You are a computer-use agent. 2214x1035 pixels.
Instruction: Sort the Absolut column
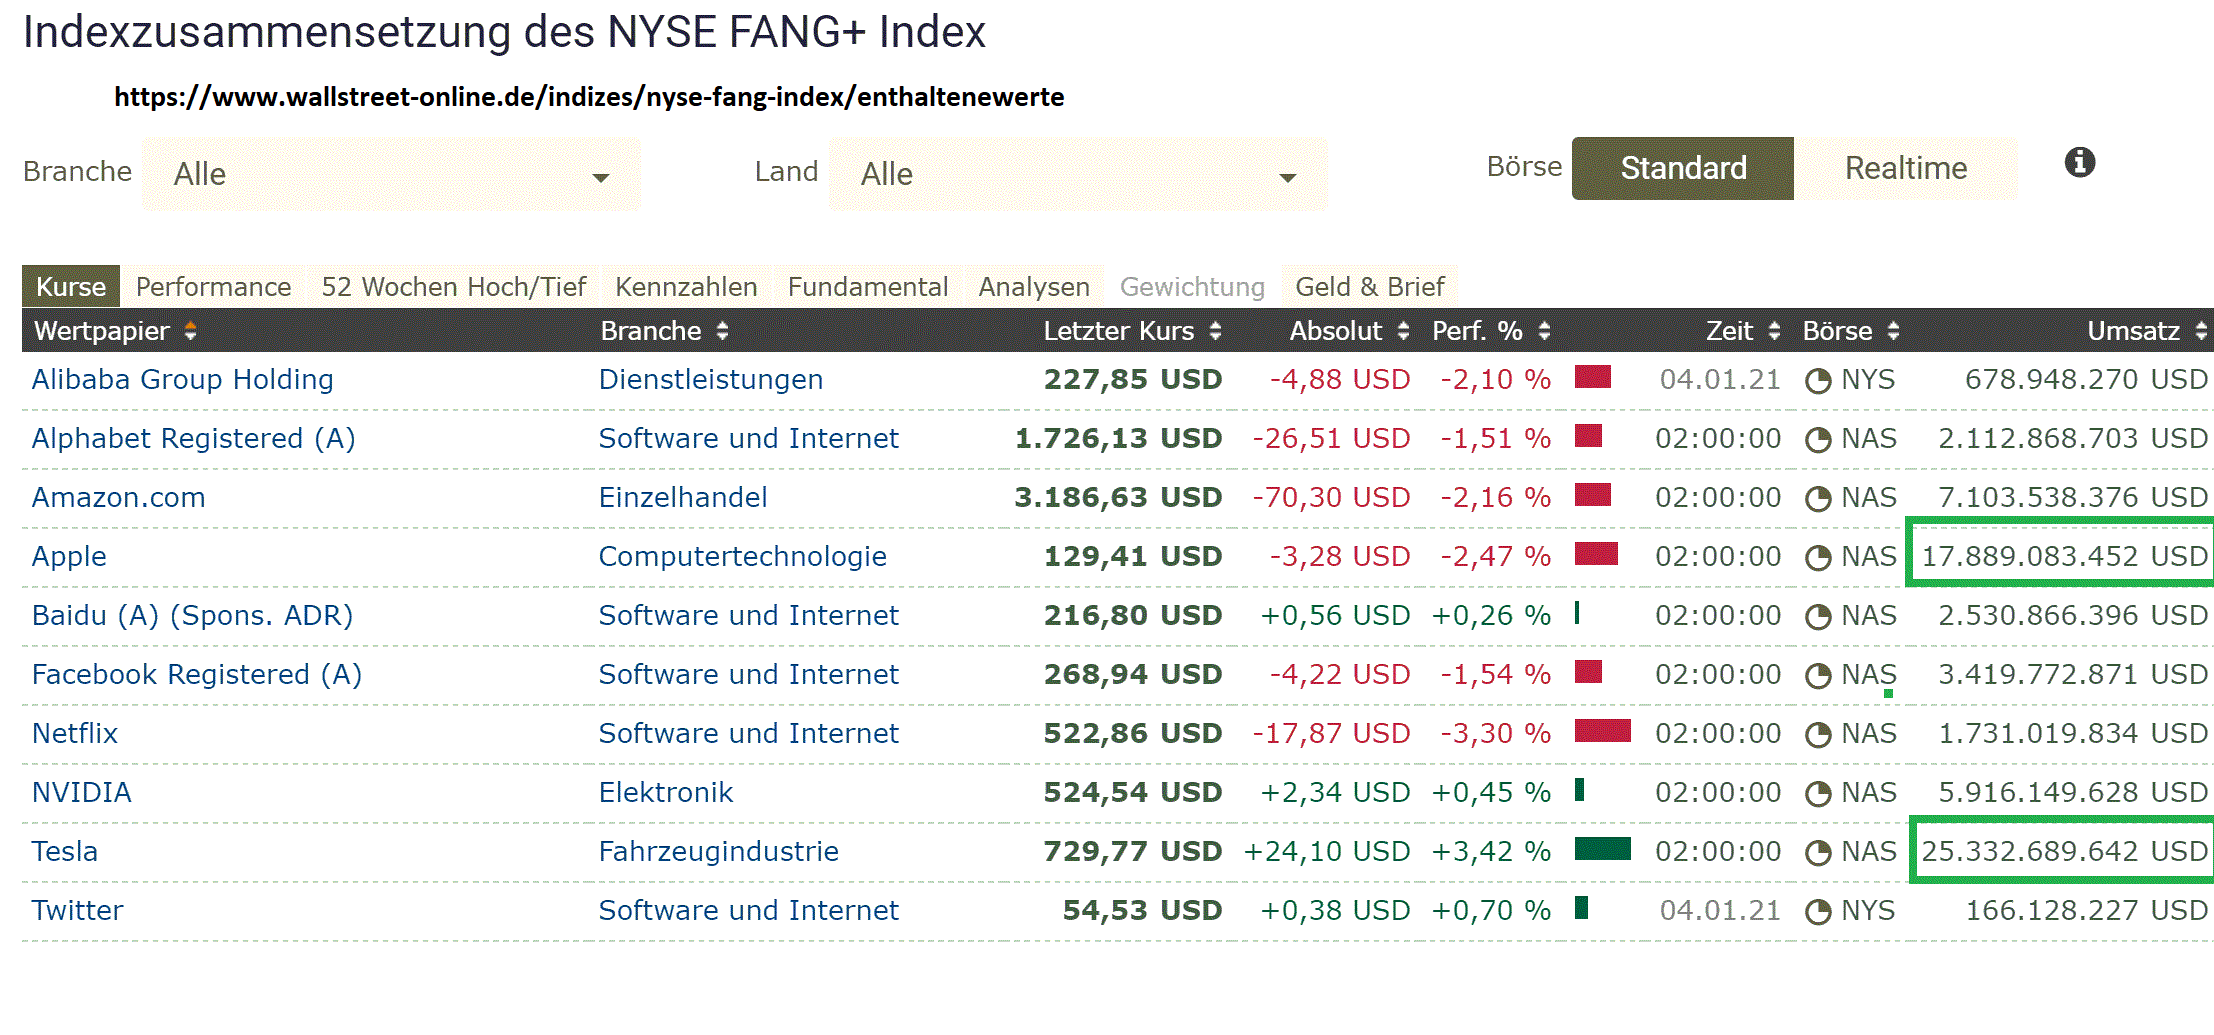[x=1404, y=330]
